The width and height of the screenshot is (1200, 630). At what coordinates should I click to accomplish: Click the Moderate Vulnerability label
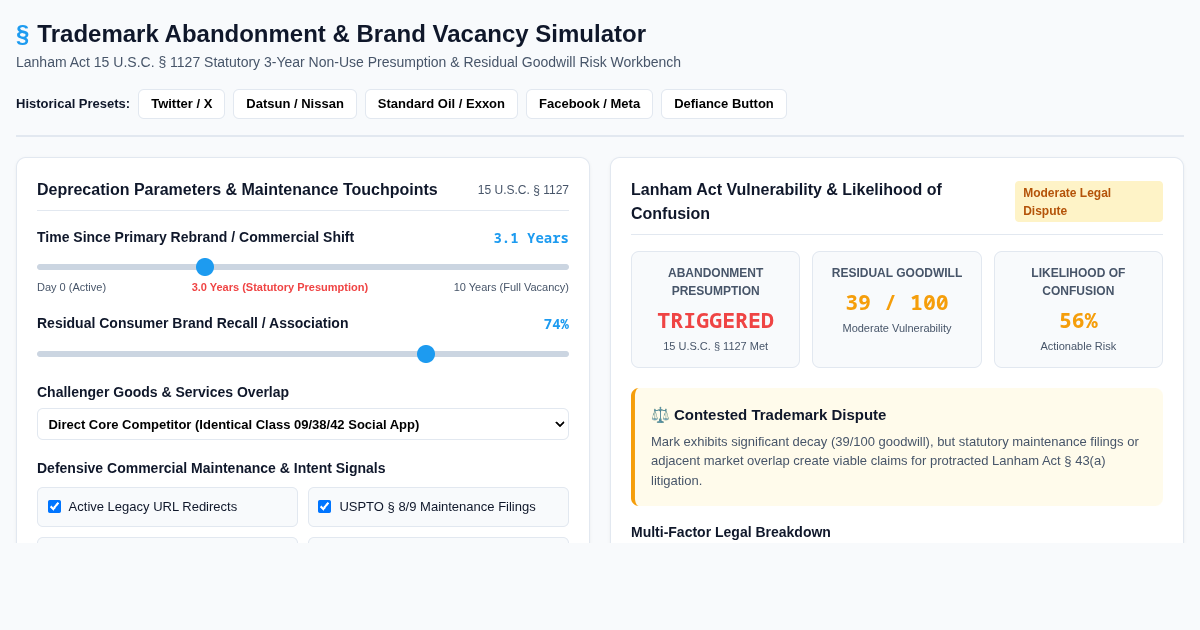click(897, 328)
